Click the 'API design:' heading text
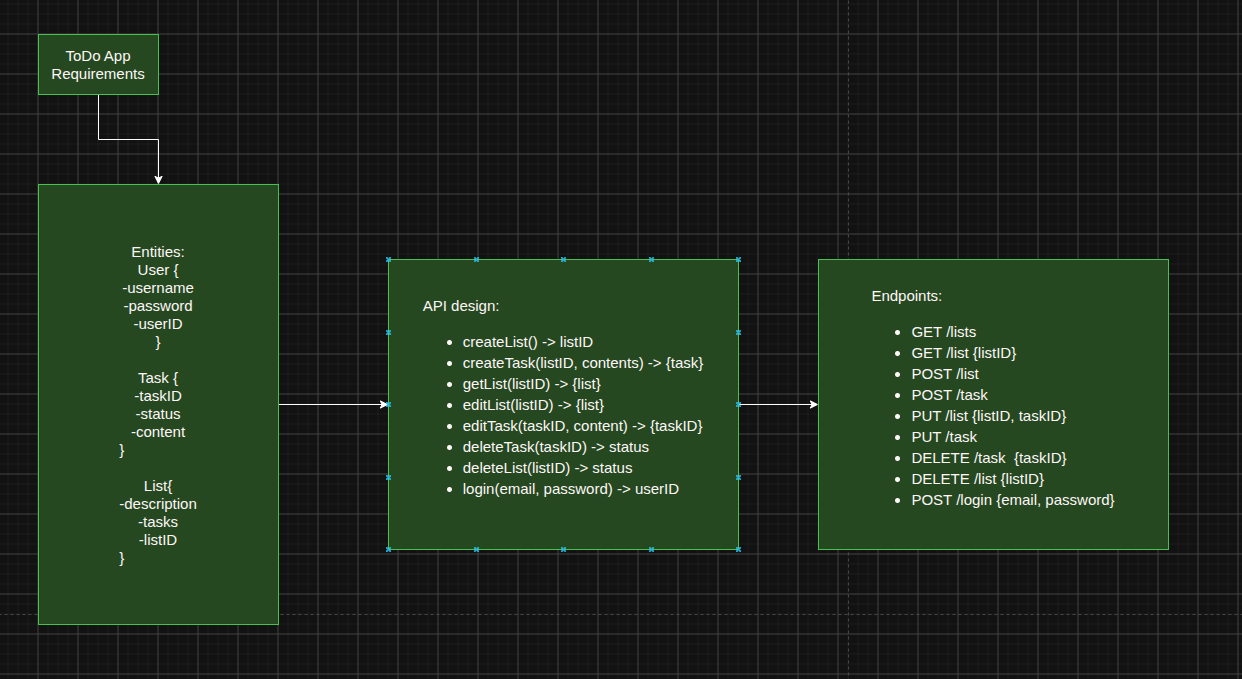 (x=460, y=306)
